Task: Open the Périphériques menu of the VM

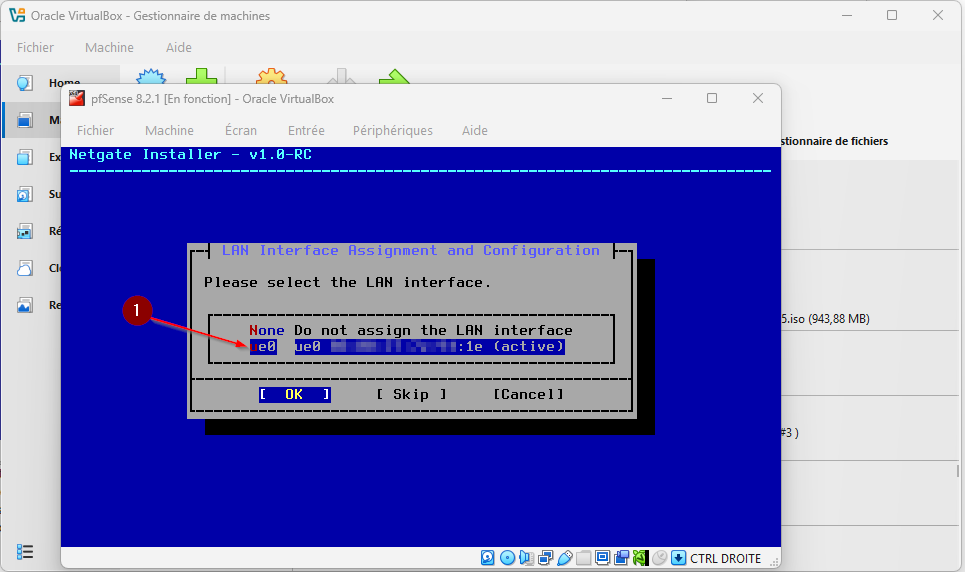Action: point(392,130)
